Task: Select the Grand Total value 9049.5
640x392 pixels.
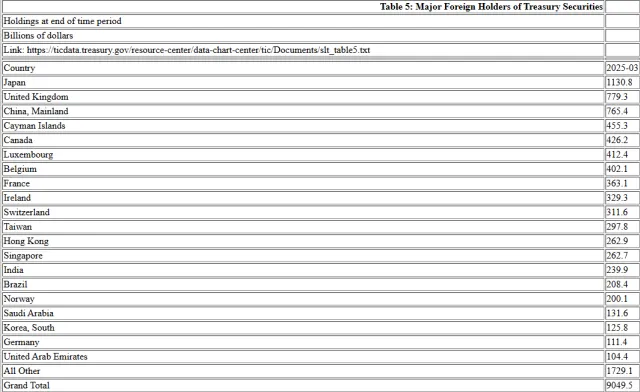Action: [619, 385]
